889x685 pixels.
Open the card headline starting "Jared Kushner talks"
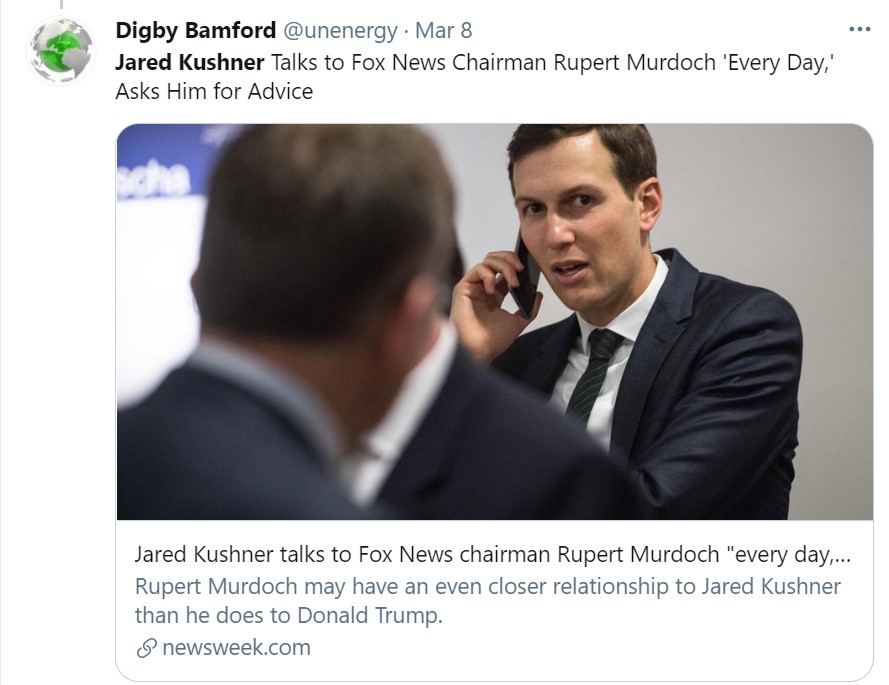tap(491, 554)
